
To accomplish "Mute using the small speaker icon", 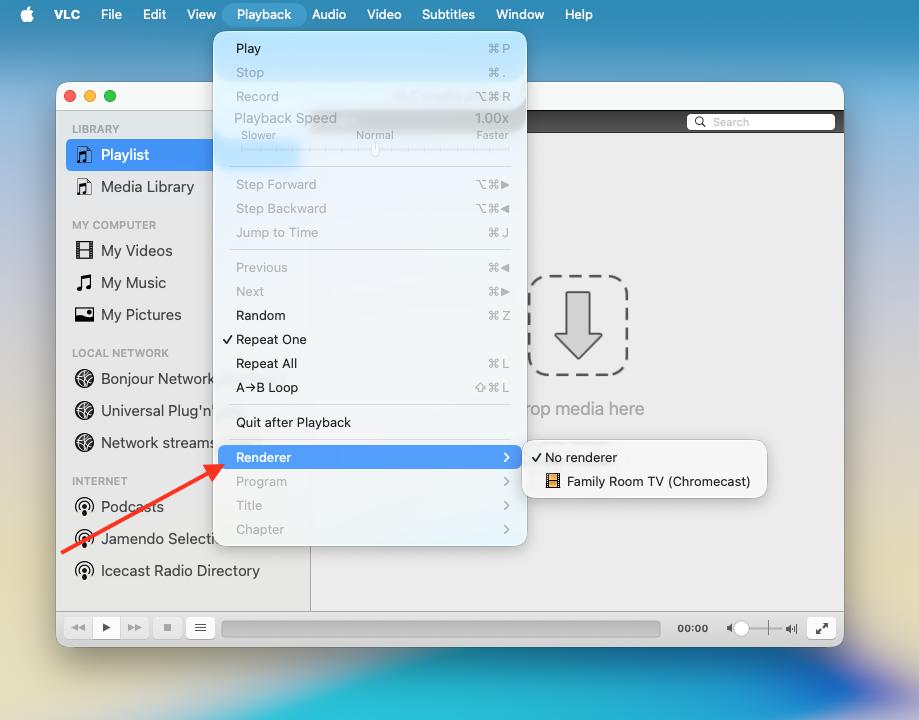I will click(730, 629).
